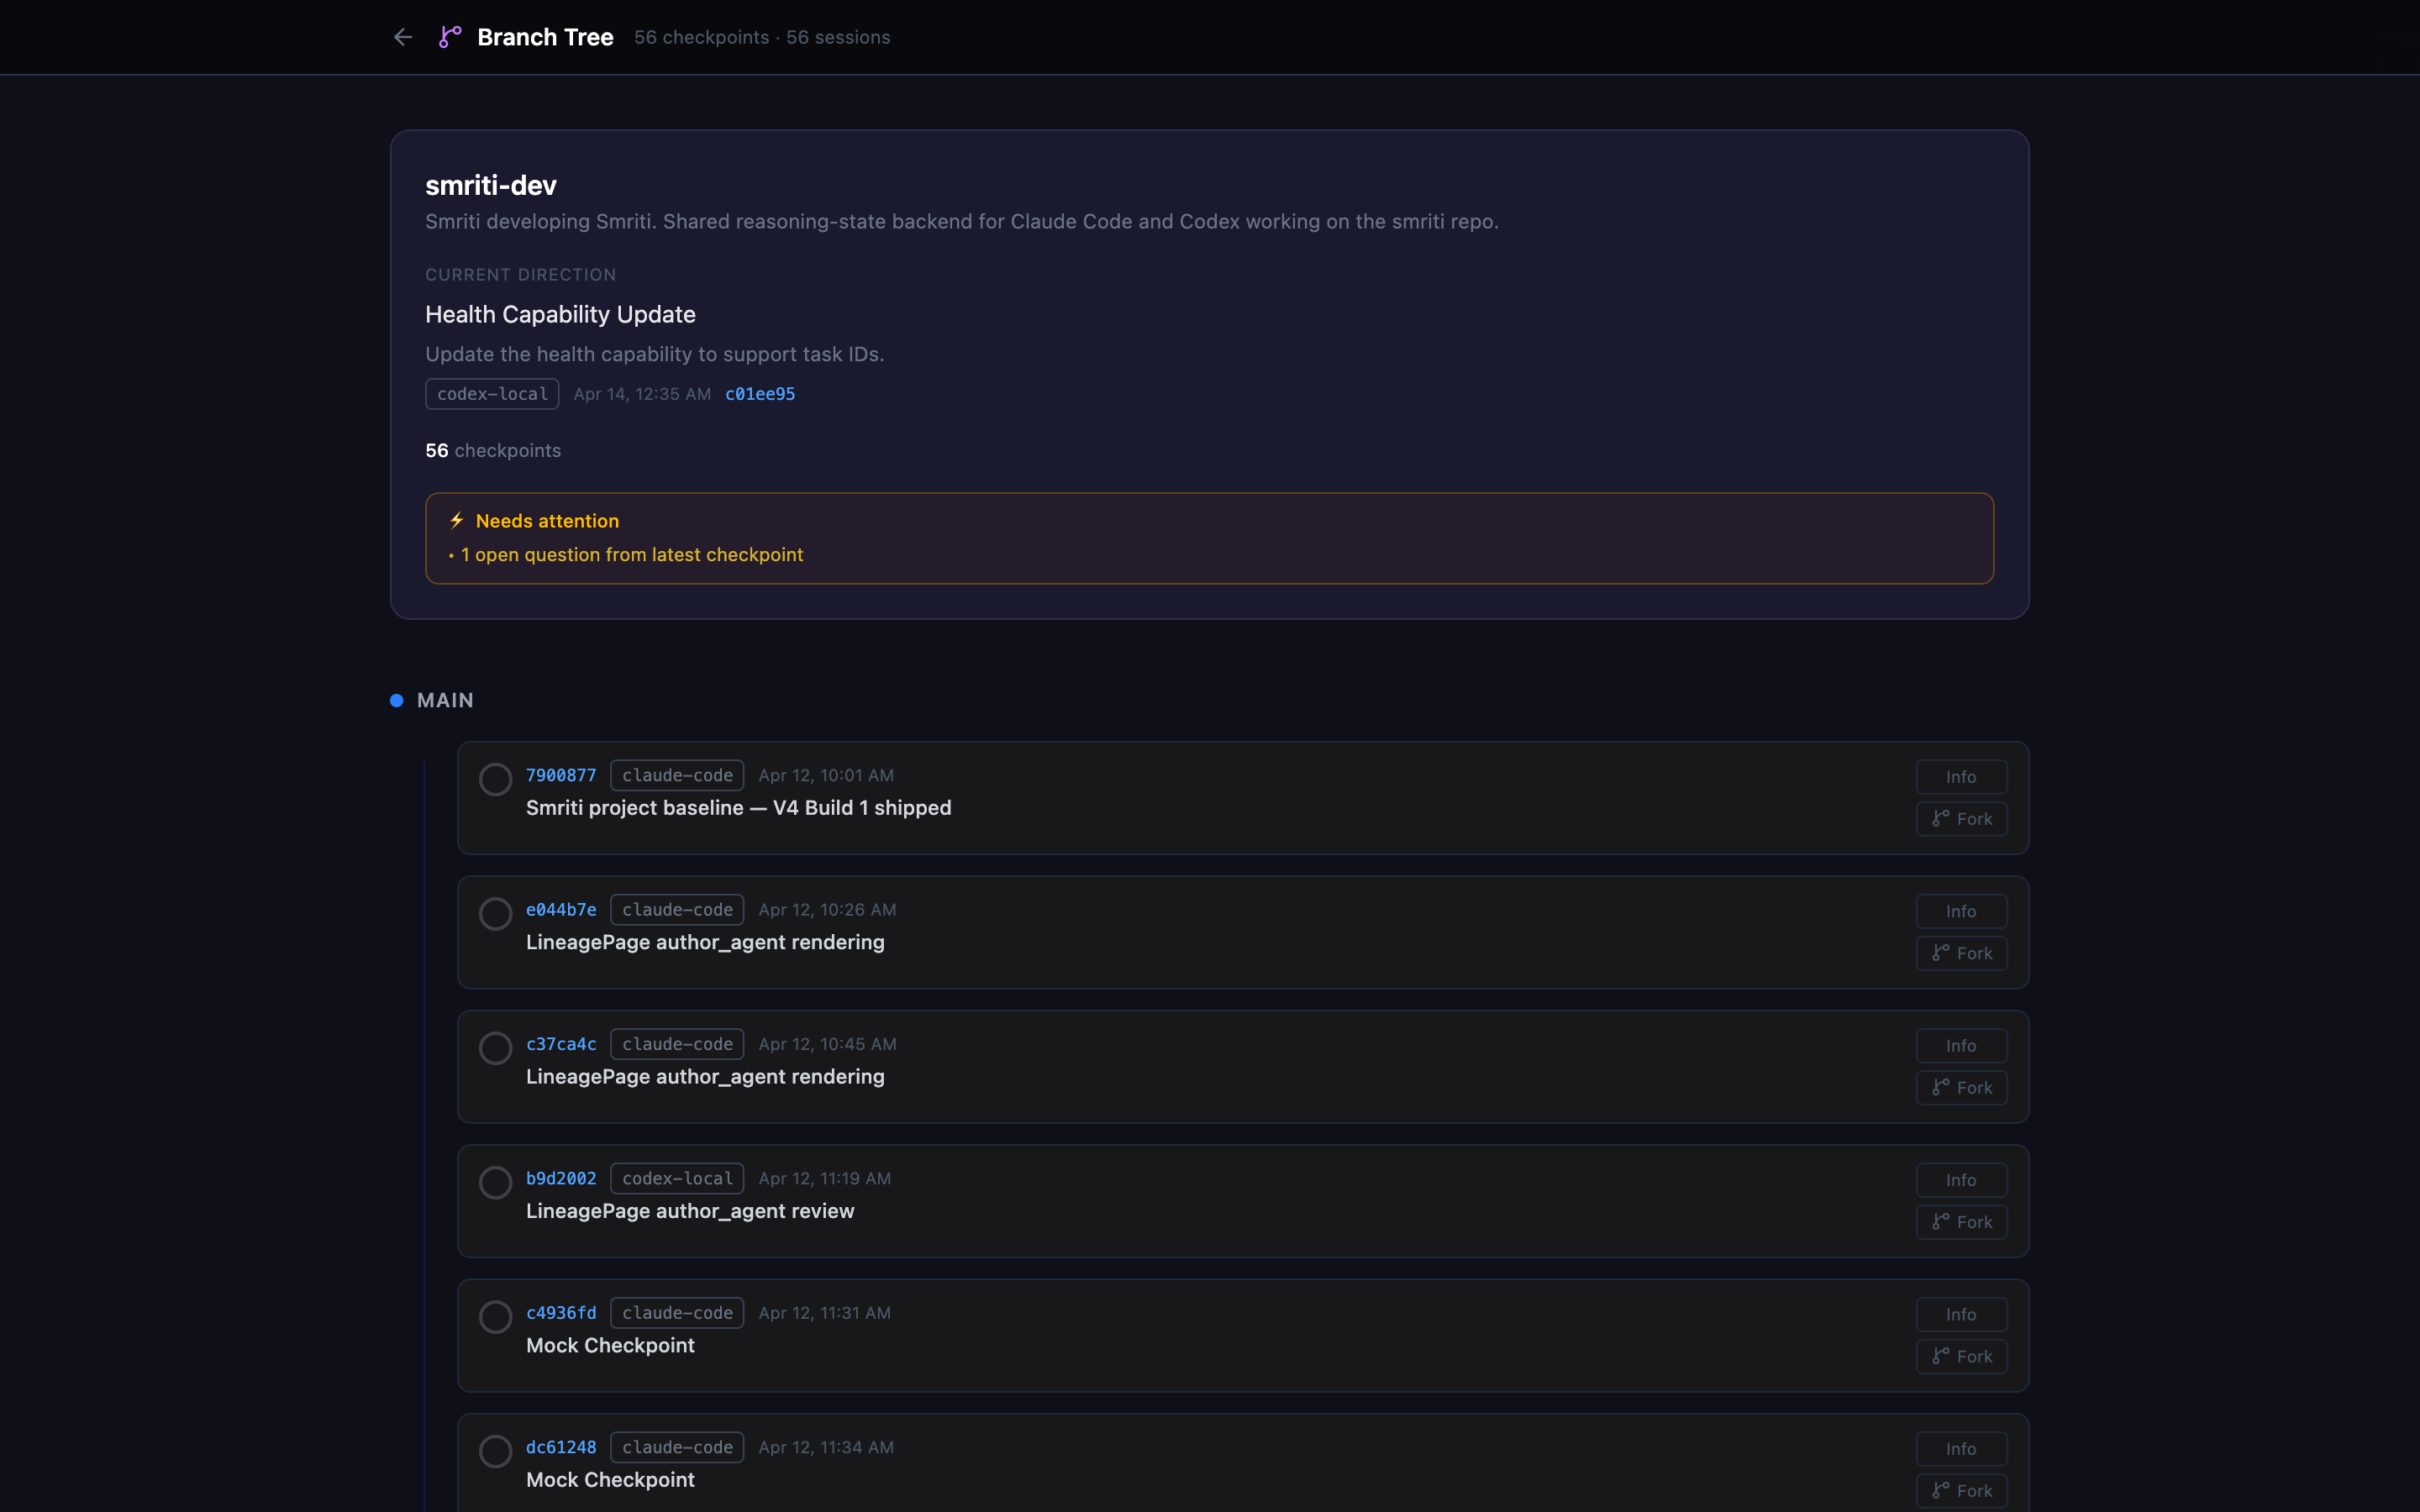Open checkpoint c37ca4c hash link
Image resolution: width=2420 pixels, height=1512 pixels.
click(x=561, y=1044)
